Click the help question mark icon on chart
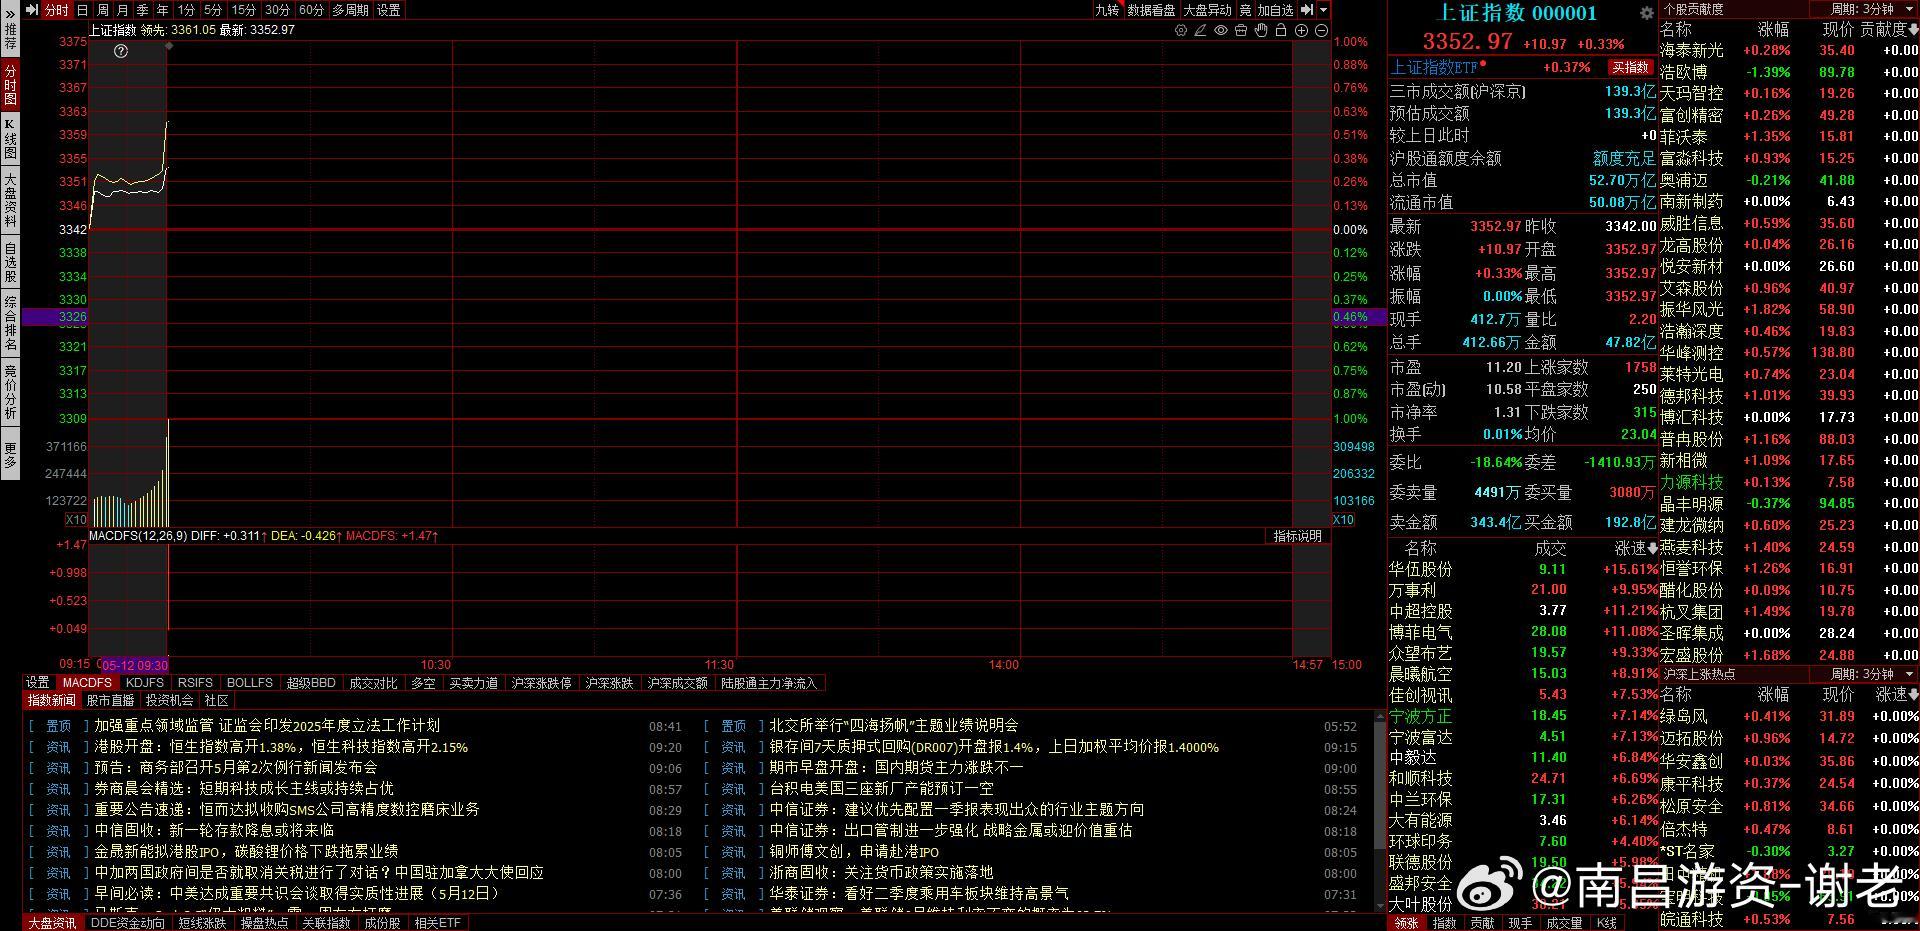The image size is (1920, 931). (121, 51)
